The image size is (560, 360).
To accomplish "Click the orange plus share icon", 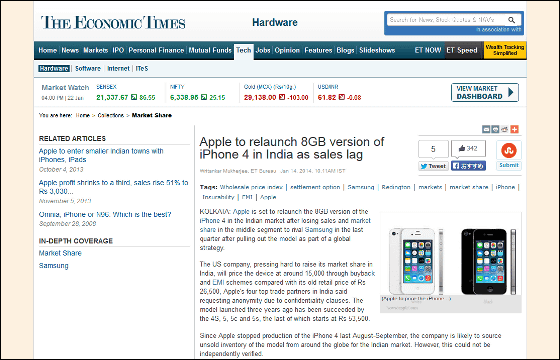I will point(514,129).
